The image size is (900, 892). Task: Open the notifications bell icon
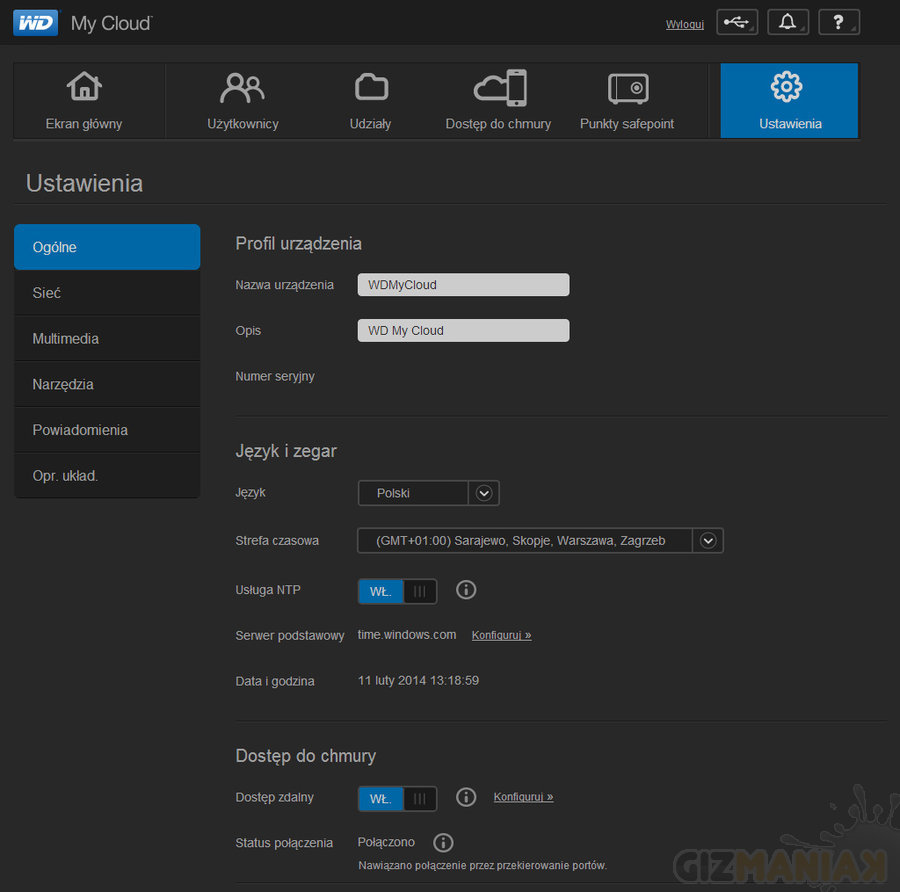pyautogui.click(x=788, y=23)
